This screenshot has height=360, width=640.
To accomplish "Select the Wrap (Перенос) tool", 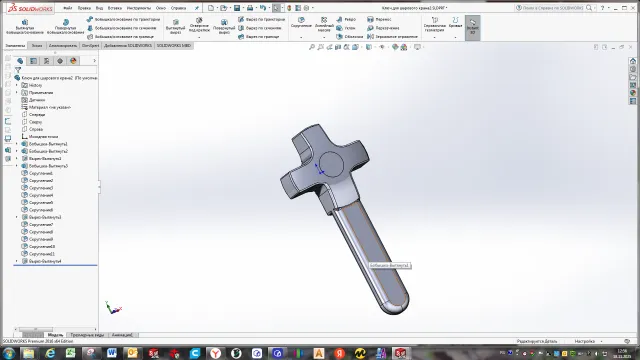I will [379, 19].
